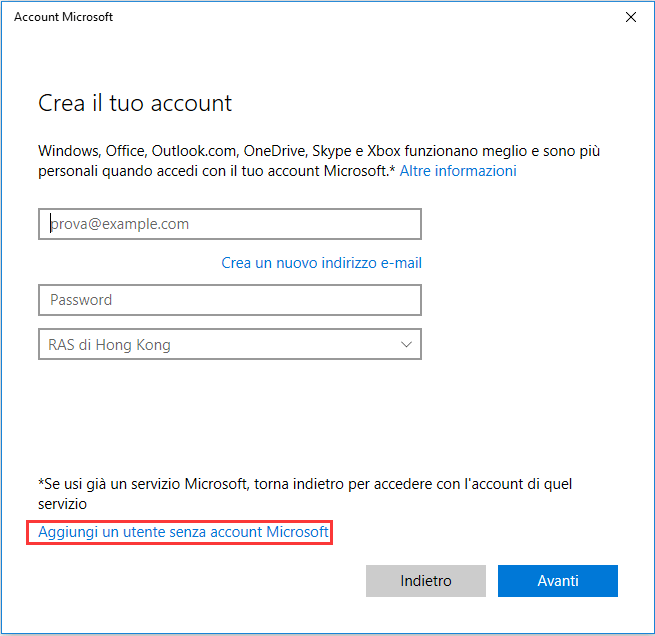Click the Account Microsoft window title
Viewport: 655px width, 636px height.
click(63, 17)
